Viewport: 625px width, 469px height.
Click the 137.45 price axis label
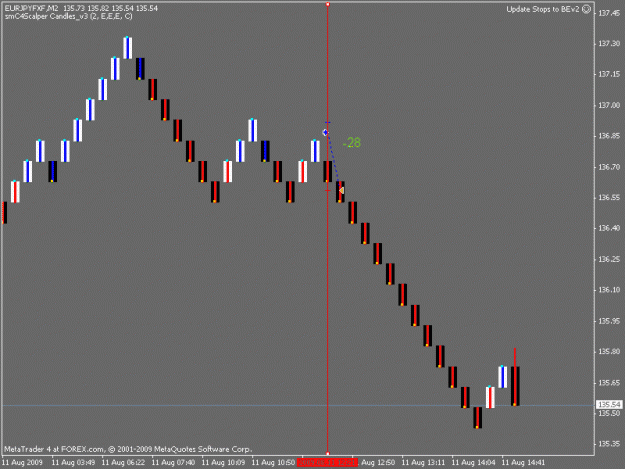(x=609, y=13)
